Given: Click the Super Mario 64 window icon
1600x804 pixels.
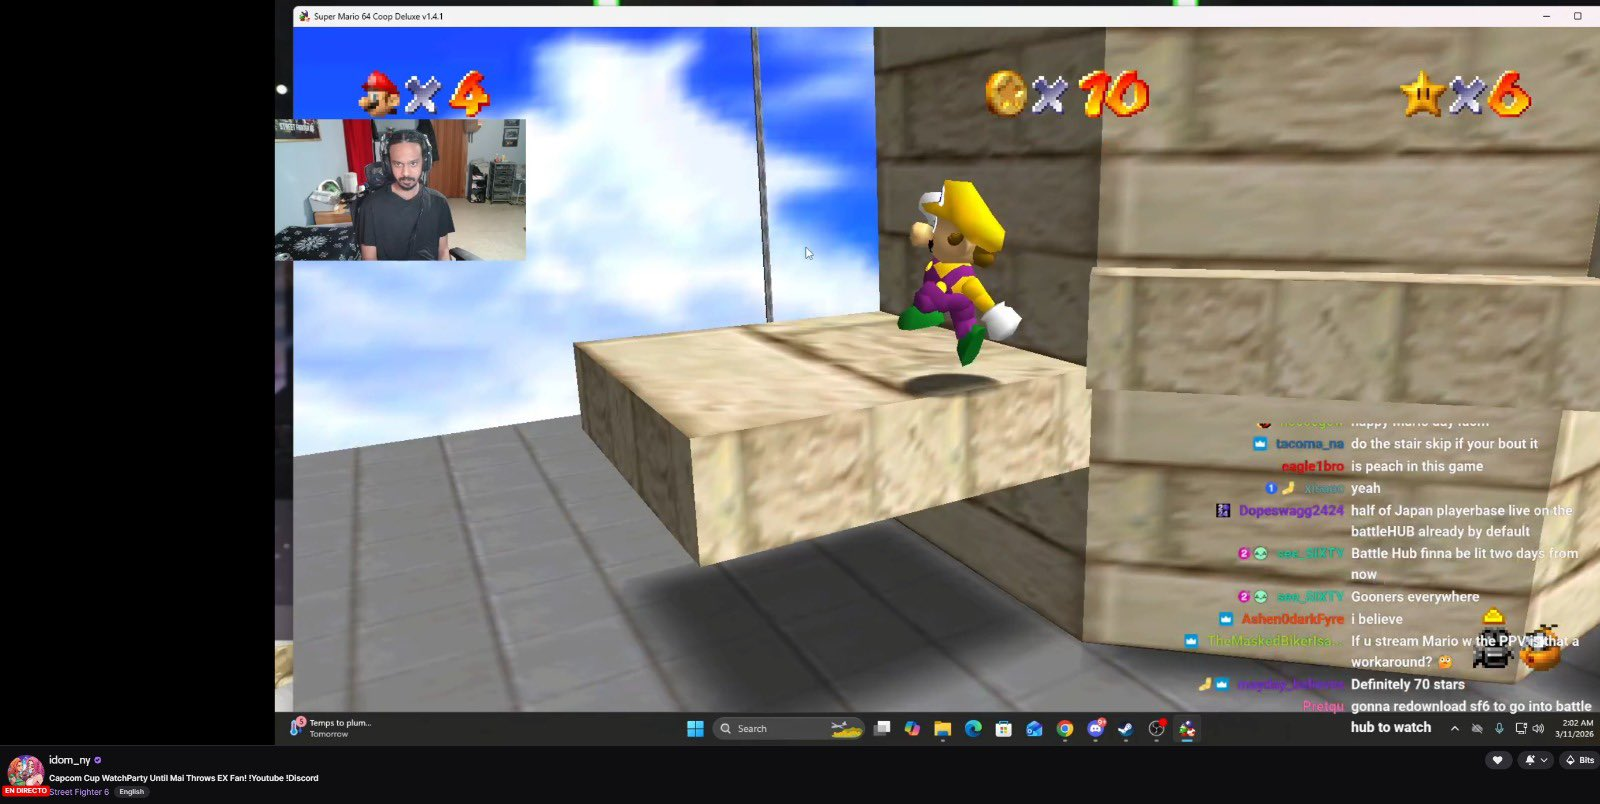Looking at the screenshot, I should pos(304,16).
